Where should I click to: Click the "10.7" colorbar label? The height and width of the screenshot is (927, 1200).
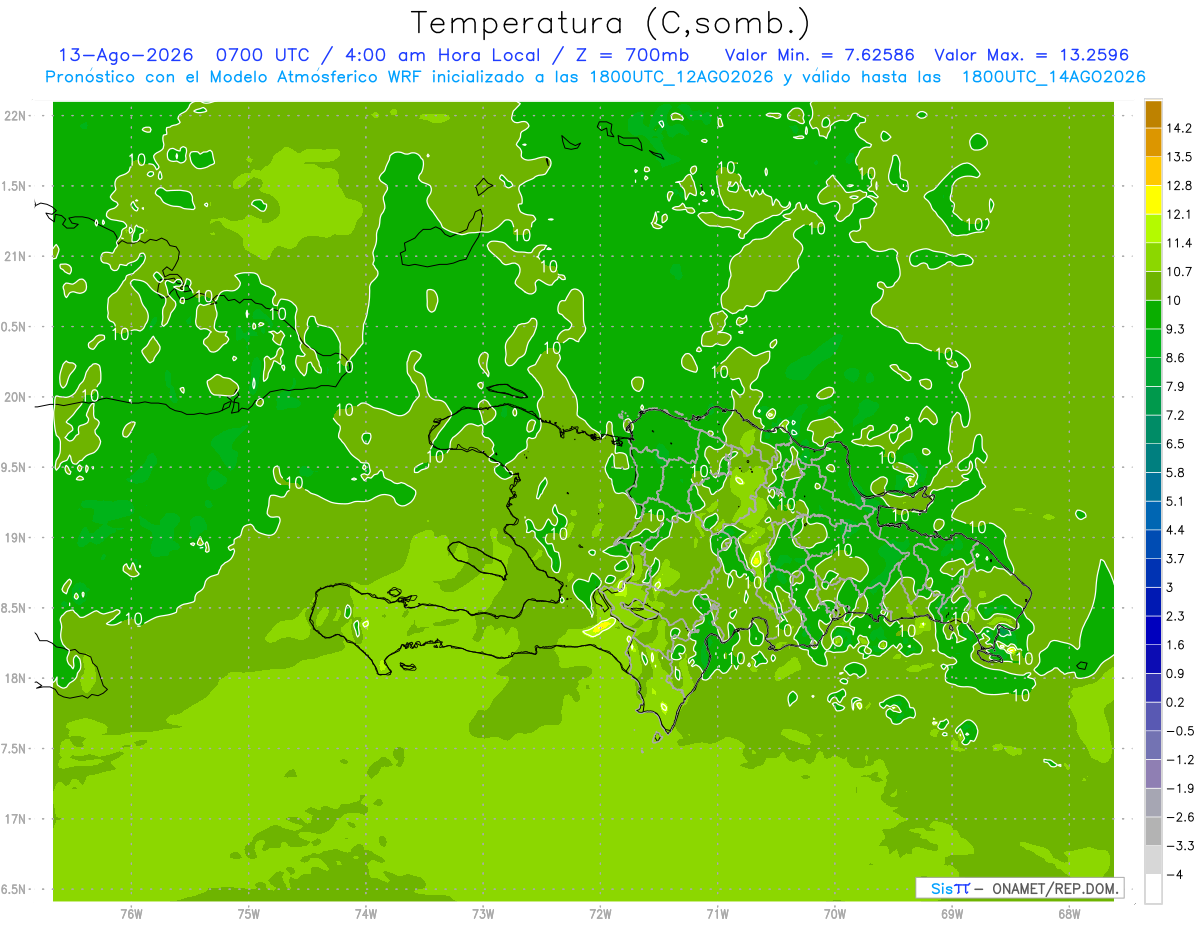coord(1180,272)
